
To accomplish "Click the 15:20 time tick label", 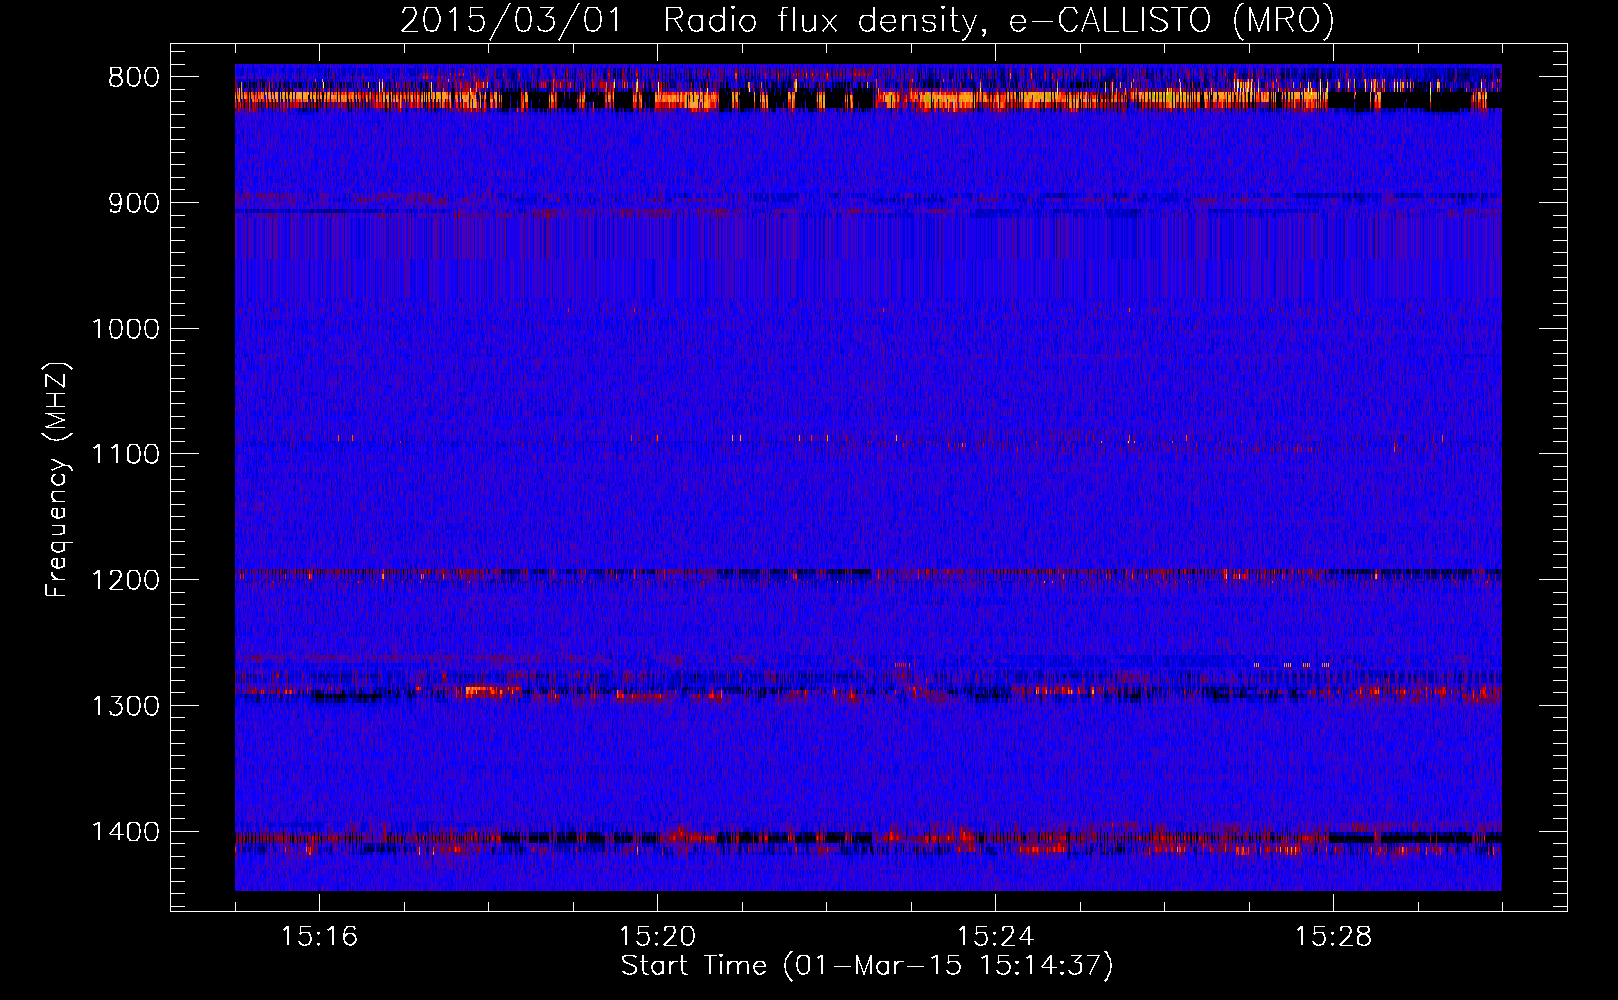I will 657,937.
